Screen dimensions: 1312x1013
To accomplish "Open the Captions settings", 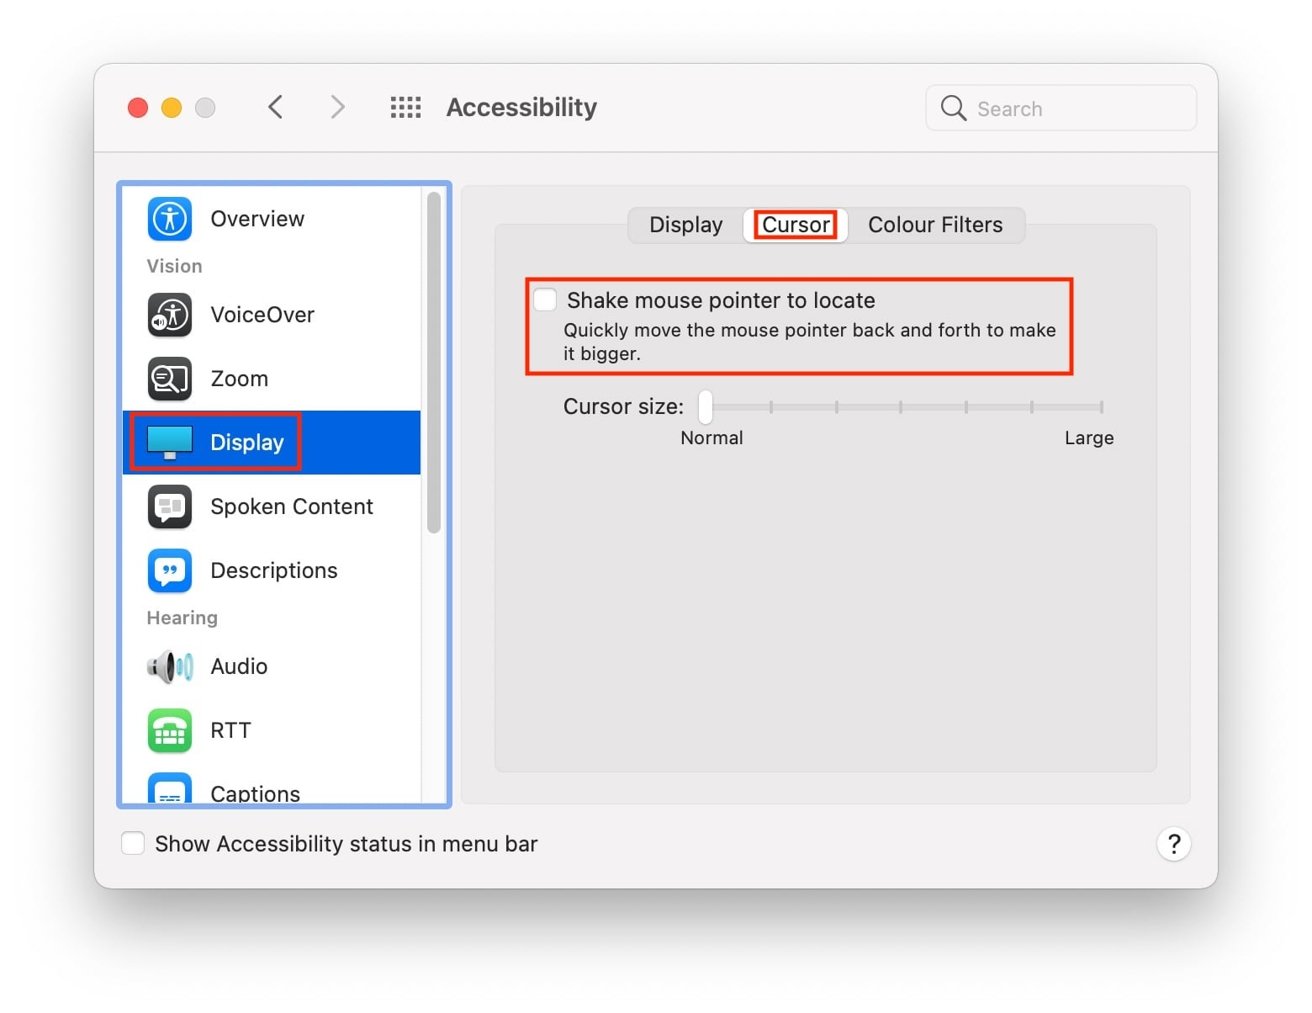I will click(x=168, y=790).
